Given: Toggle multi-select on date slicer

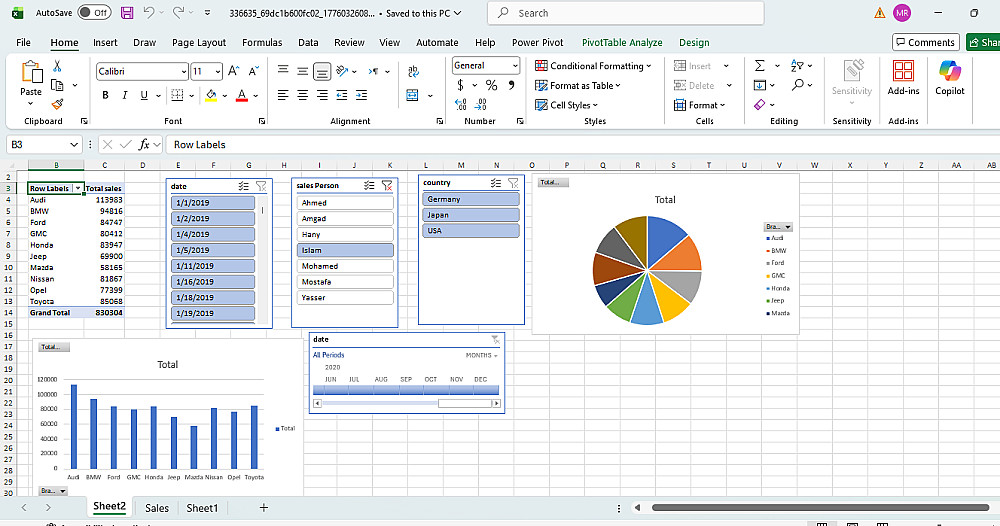Looking at the screenshot, I should pos(244,186).
